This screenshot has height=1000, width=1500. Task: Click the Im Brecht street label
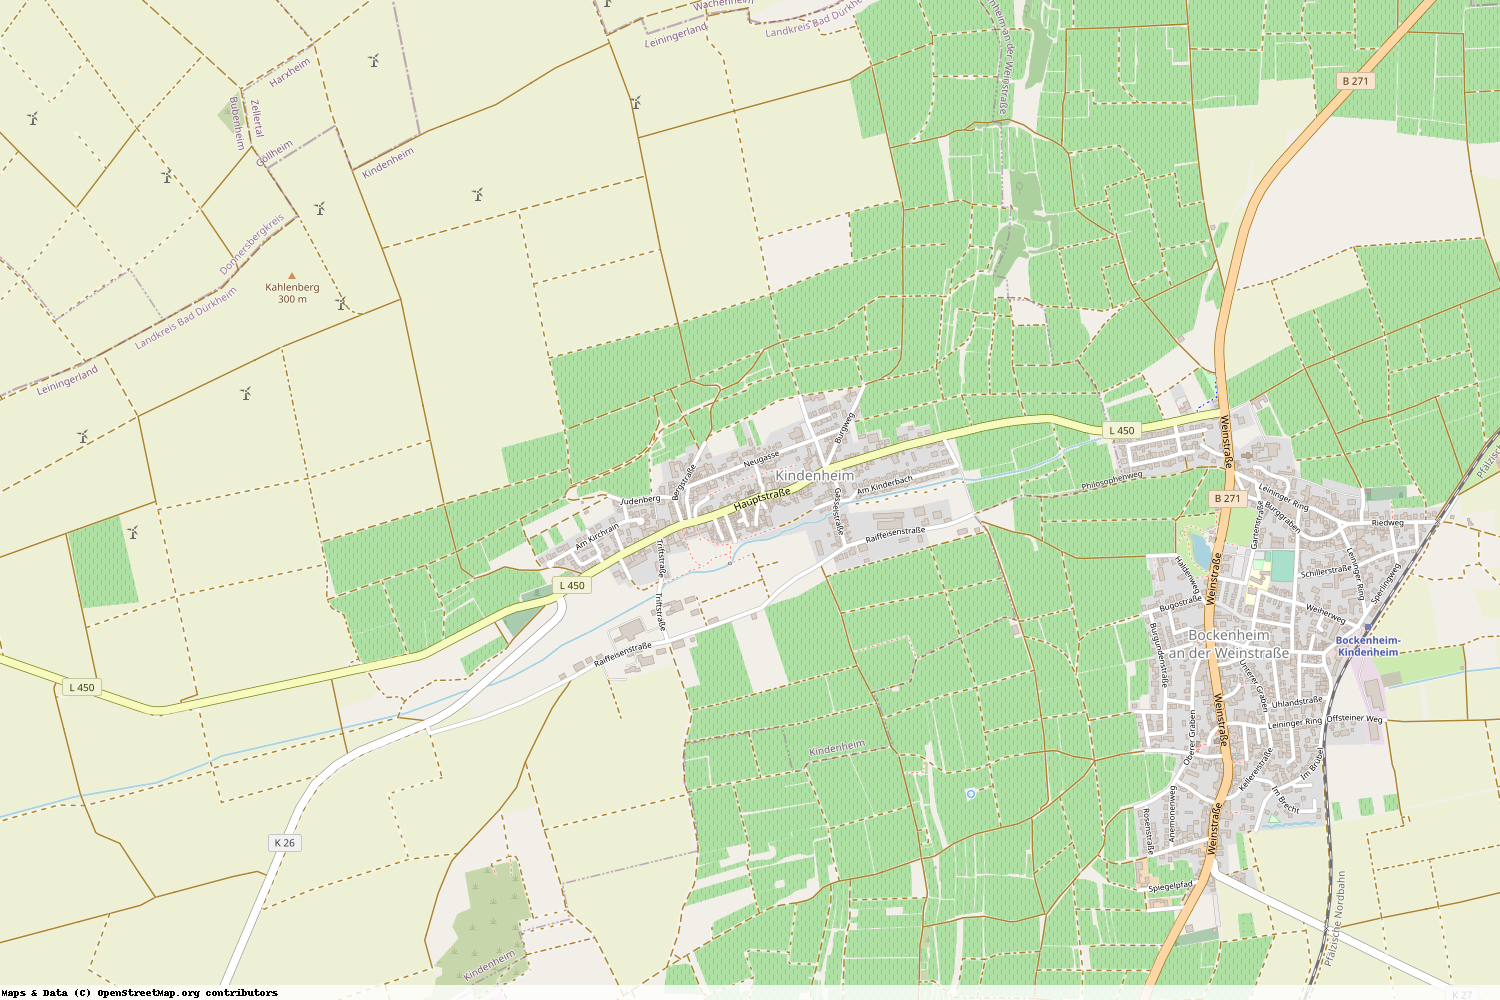(x=1287, y=800)
